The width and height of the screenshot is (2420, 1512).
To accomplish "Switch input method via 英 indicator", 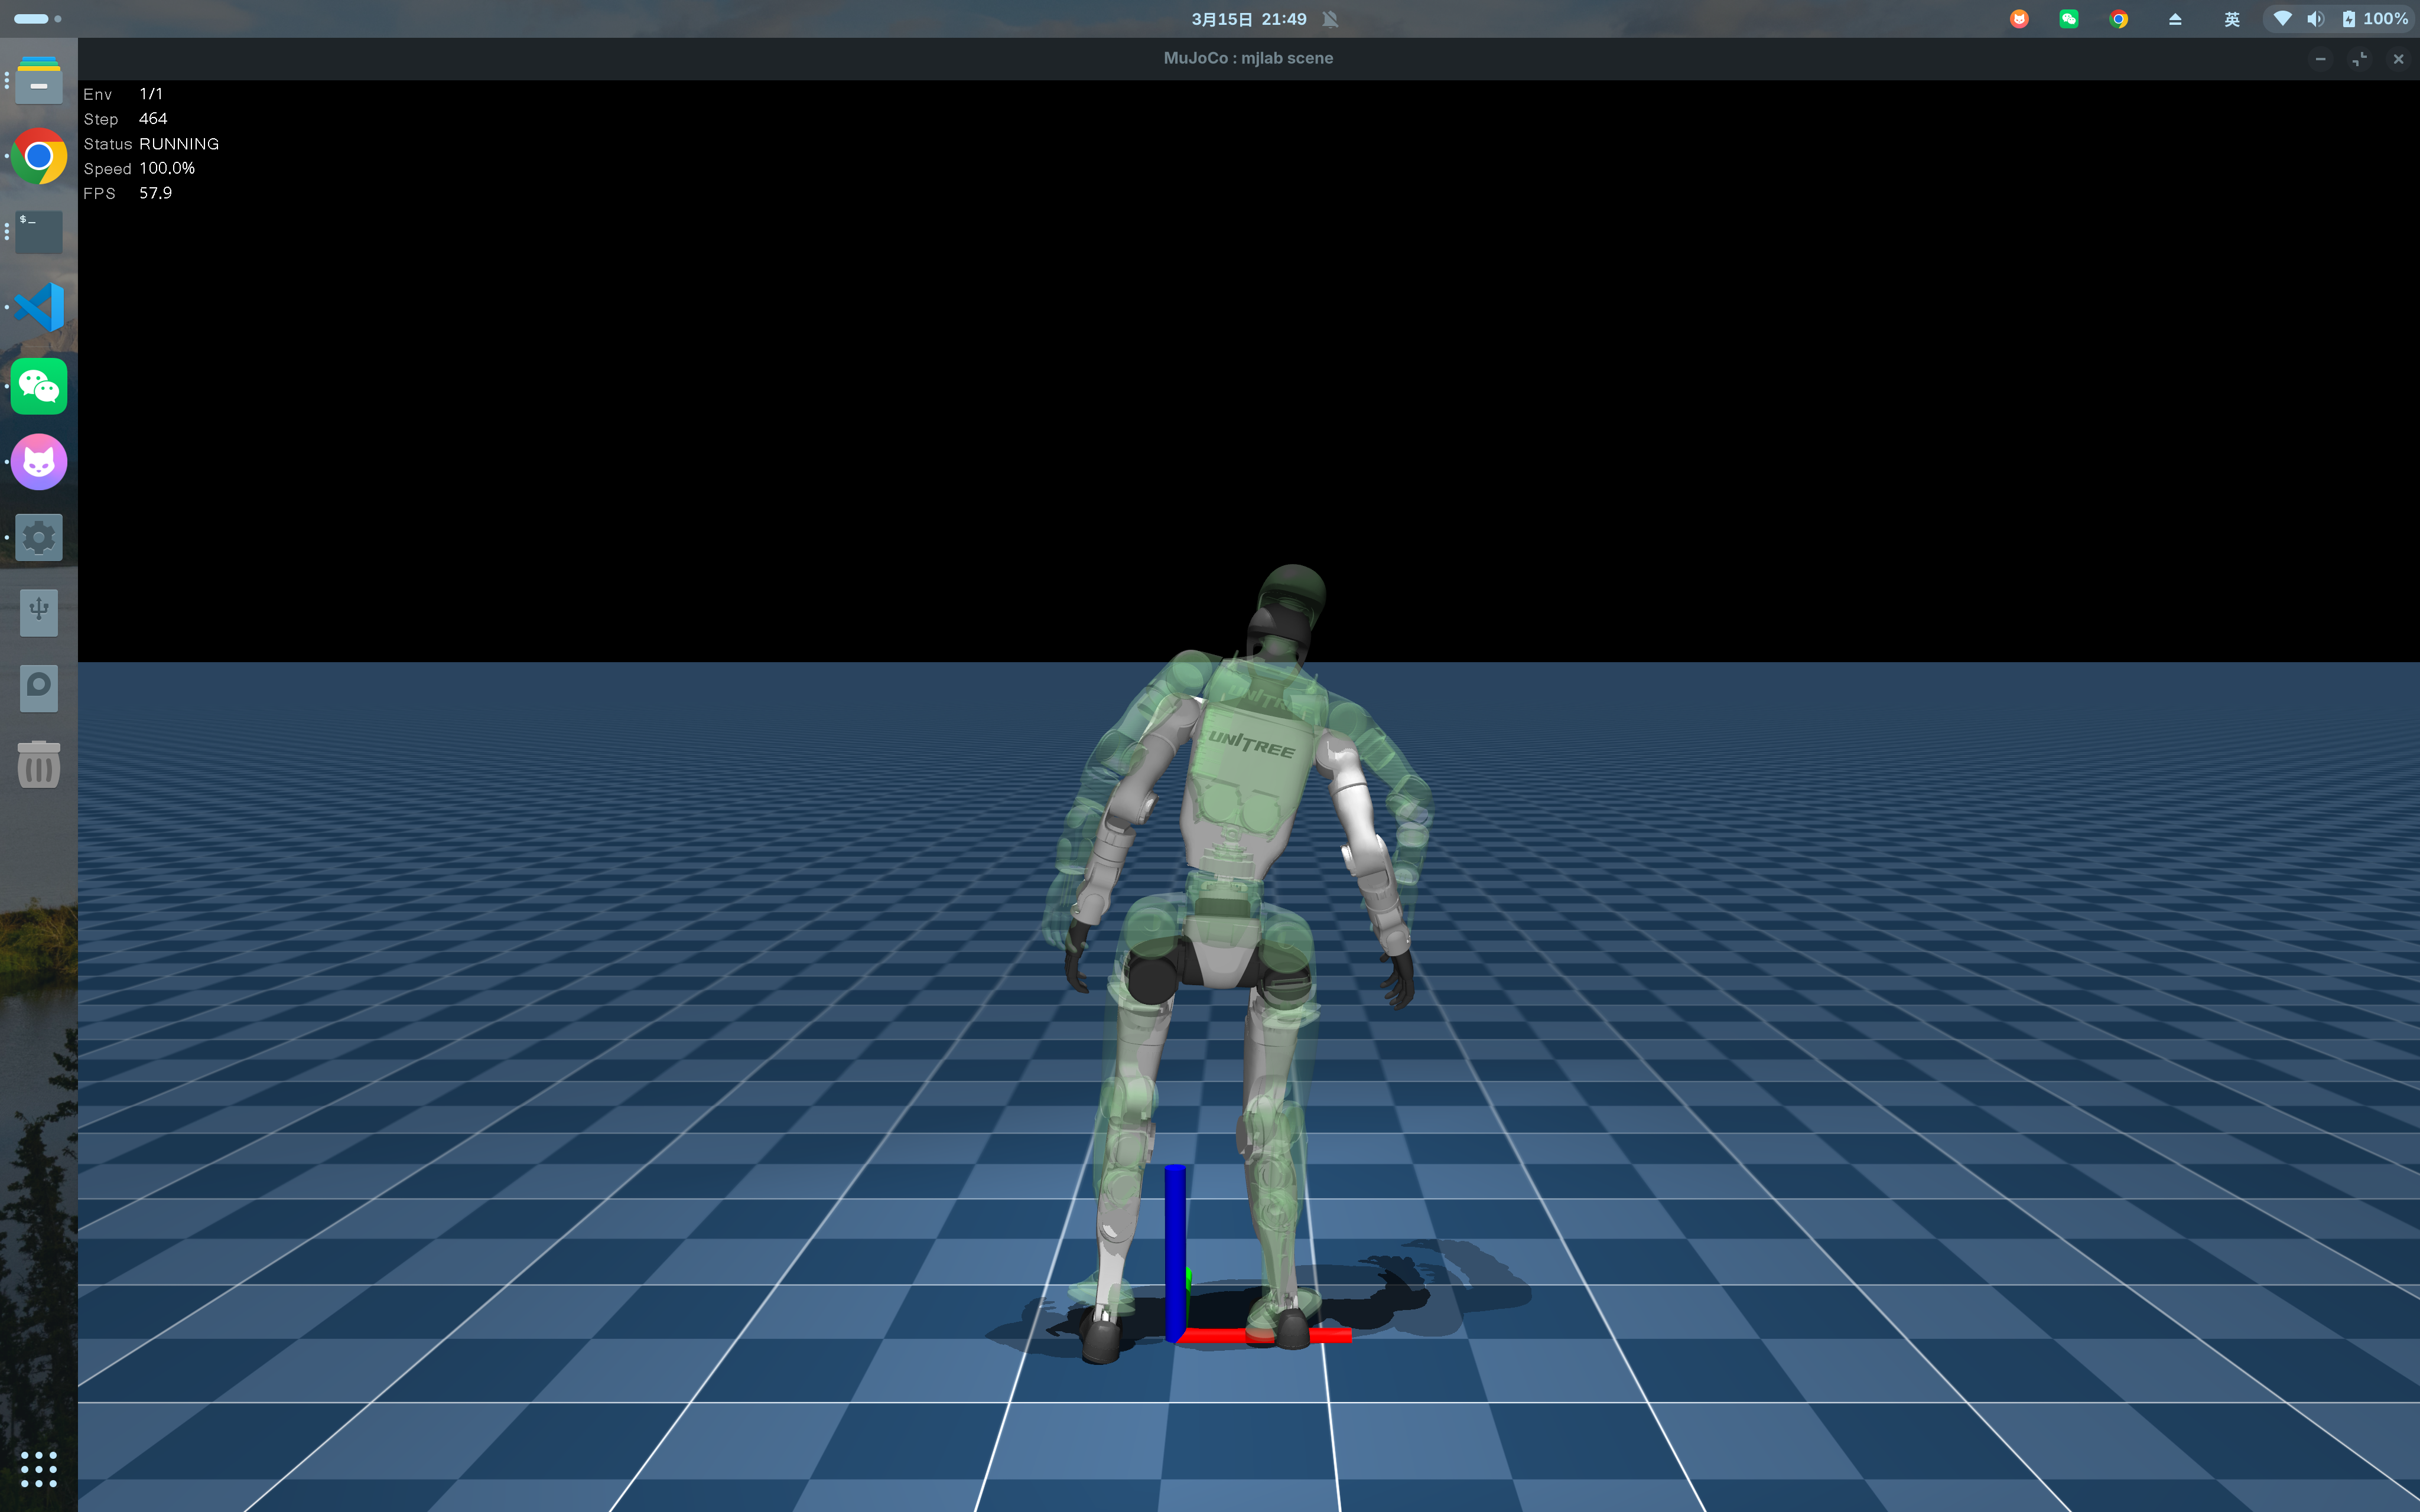I will 2232,19.
